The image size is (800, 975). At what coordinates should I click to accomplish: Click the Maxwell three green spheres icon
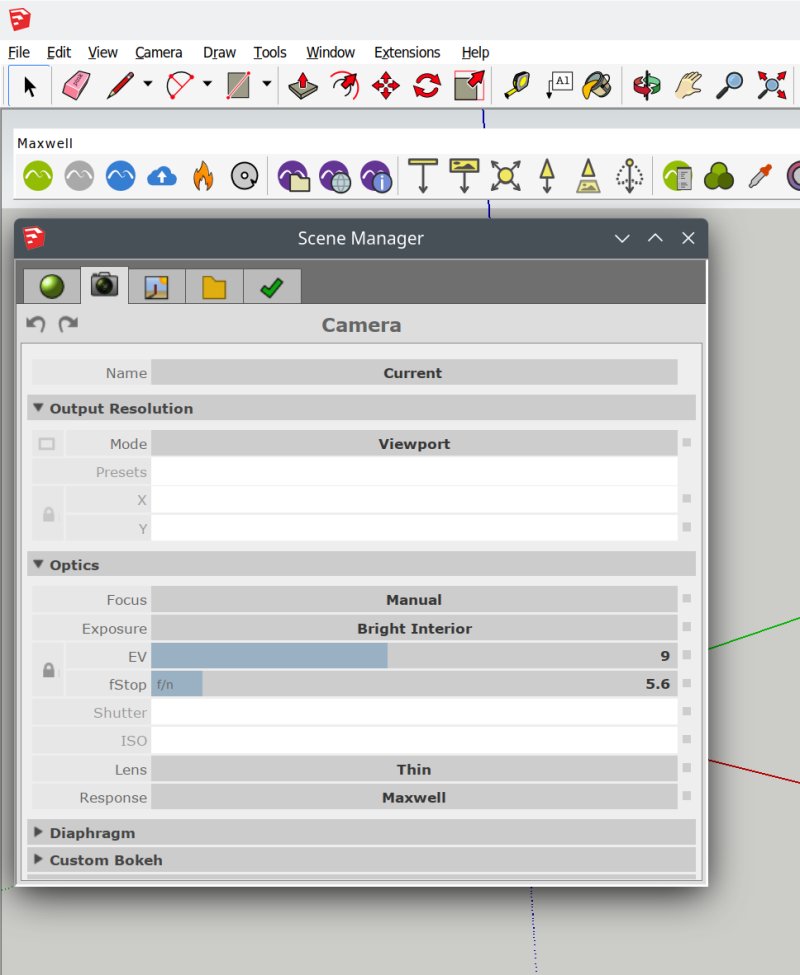click(x=719, y=176)
